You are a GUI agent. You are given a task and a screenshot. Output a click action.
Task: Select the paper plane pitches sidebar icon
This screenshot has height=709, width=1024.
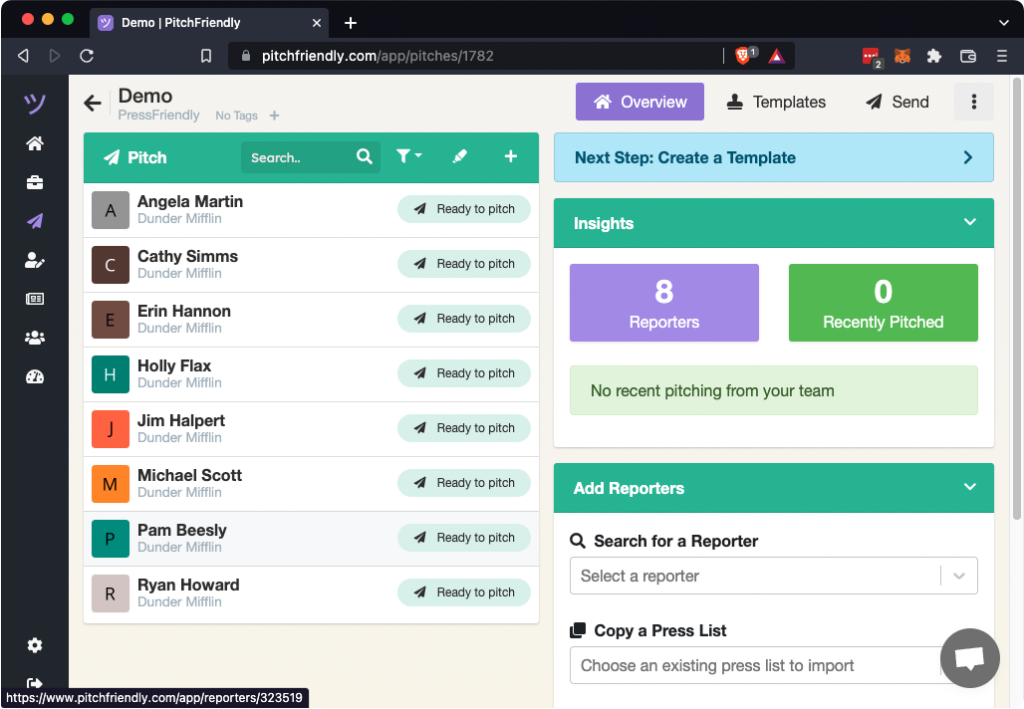[x=35, y=221]
